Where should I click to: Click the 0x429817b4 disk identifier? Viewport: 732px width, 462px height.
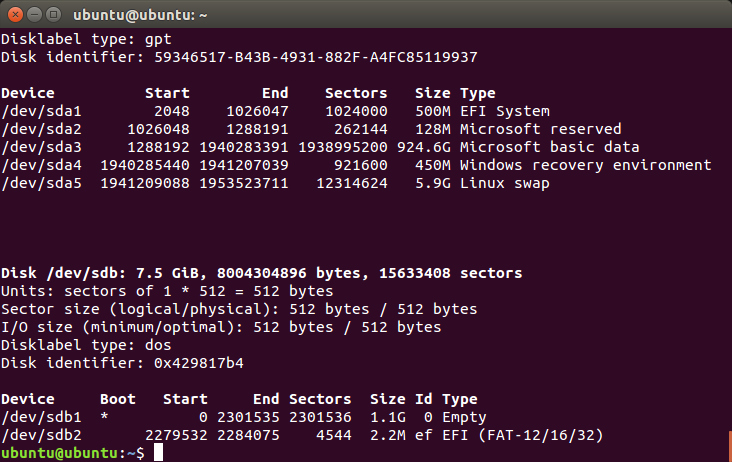pos(199,363)
